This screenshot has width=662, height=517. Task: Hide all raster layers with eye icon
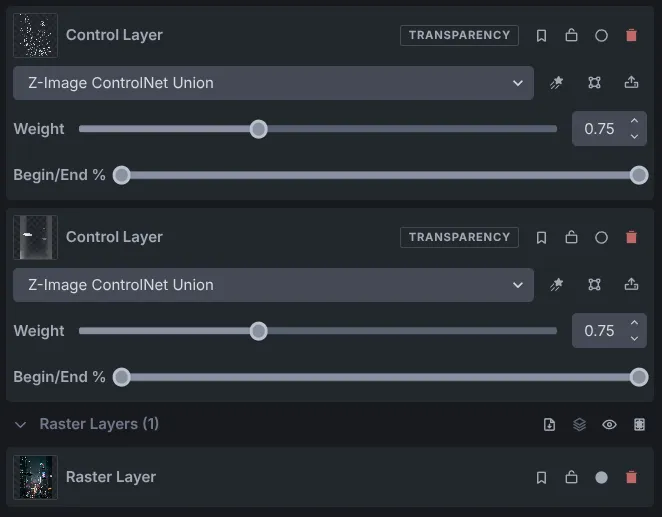coord(609,424)
